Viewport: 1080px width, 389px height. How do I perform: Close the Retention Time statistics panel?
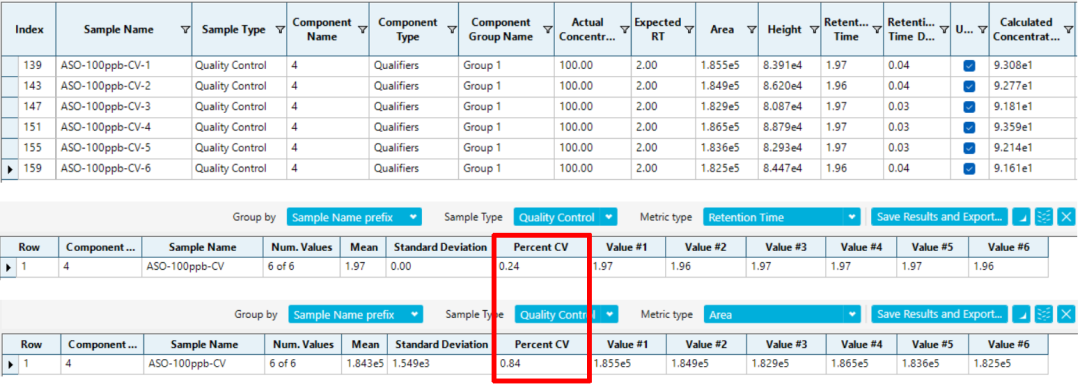pyautogui.click(x=1066, y=217)
